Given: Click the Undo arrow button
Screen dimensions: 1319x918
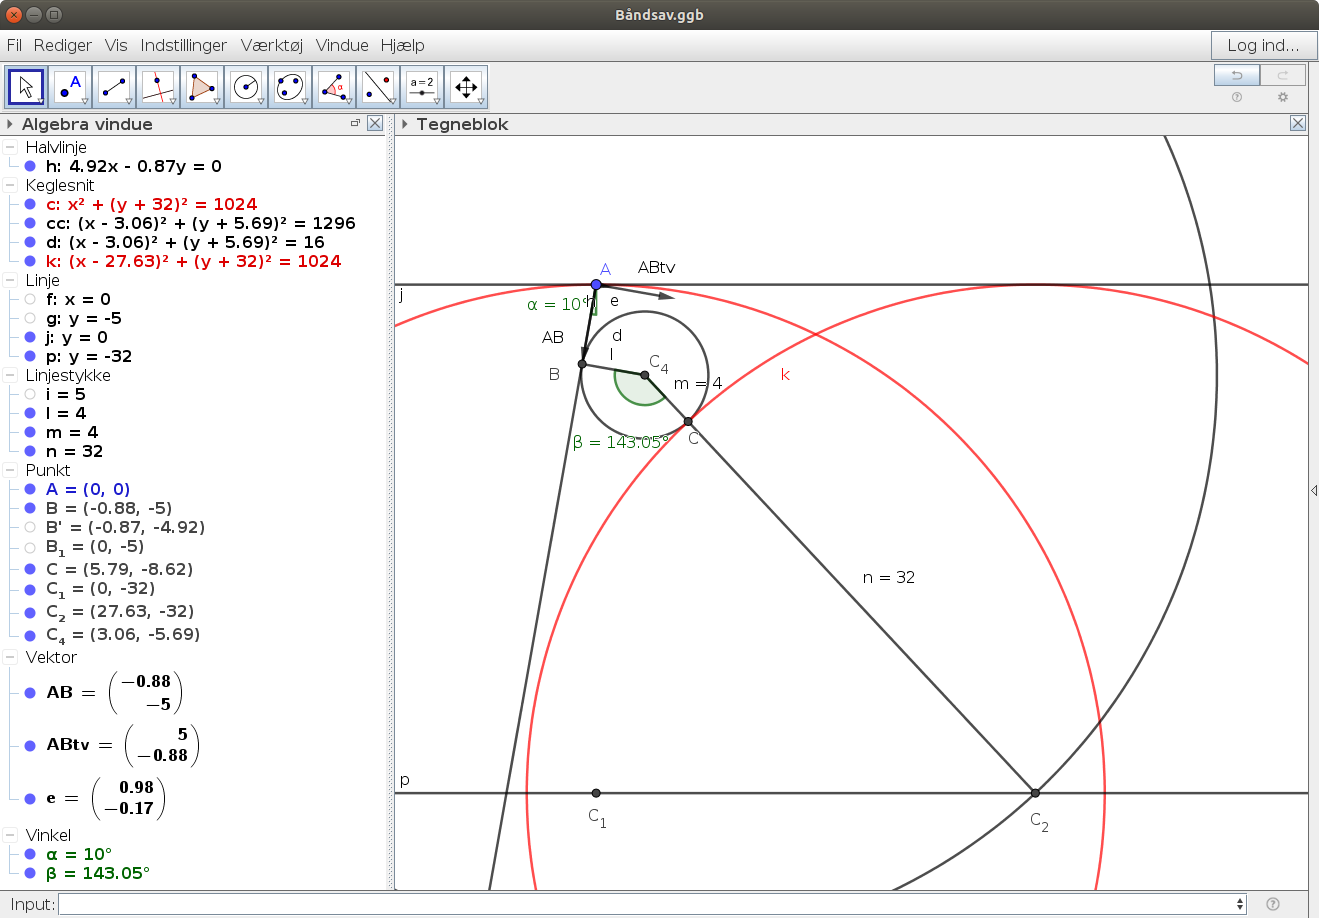Looking at the screenshot, I should pyautogui.click(x=1237, y=75).
